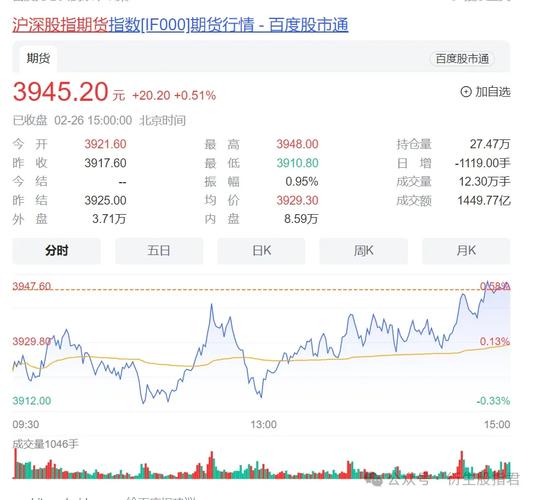537x500 pixels.
Task: Switch to the 周K chart tab
Action: pos(363,251)
